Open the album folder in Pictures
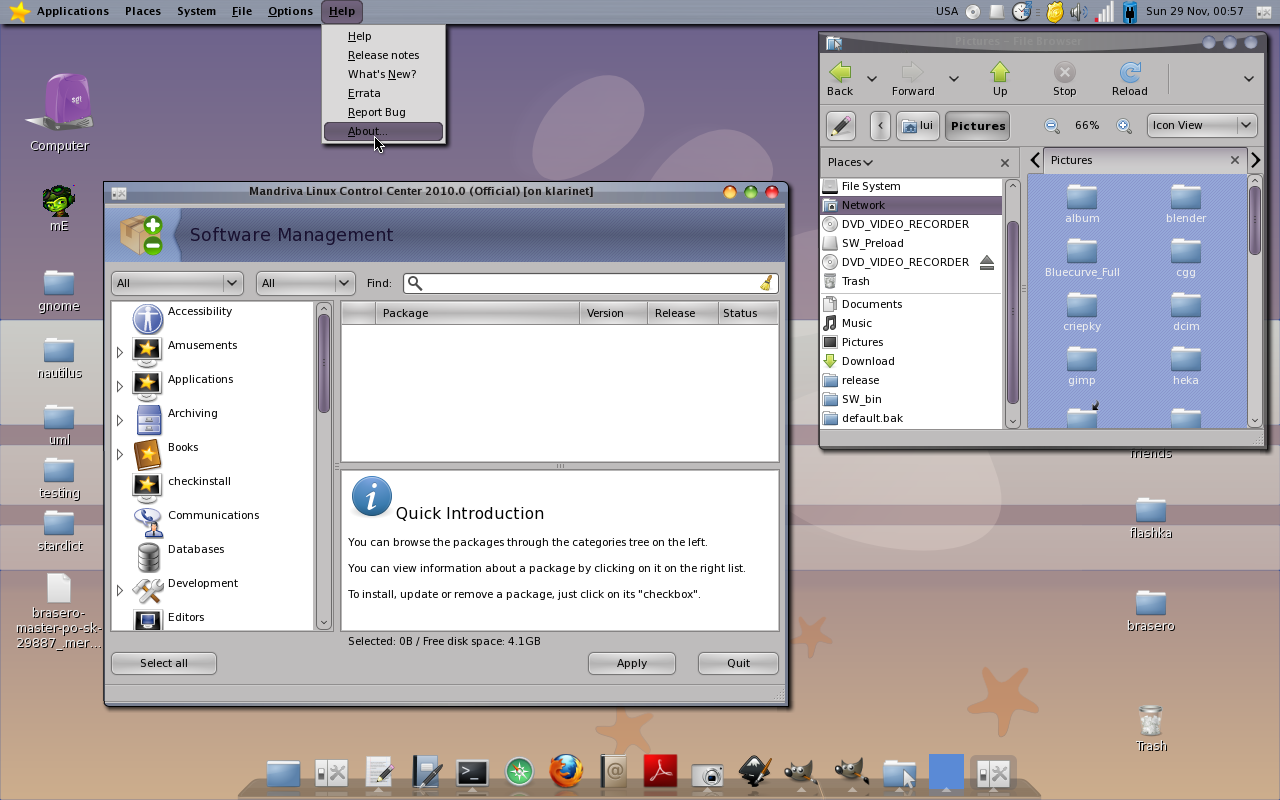1280x800 pixels. tap(1082, 203)
